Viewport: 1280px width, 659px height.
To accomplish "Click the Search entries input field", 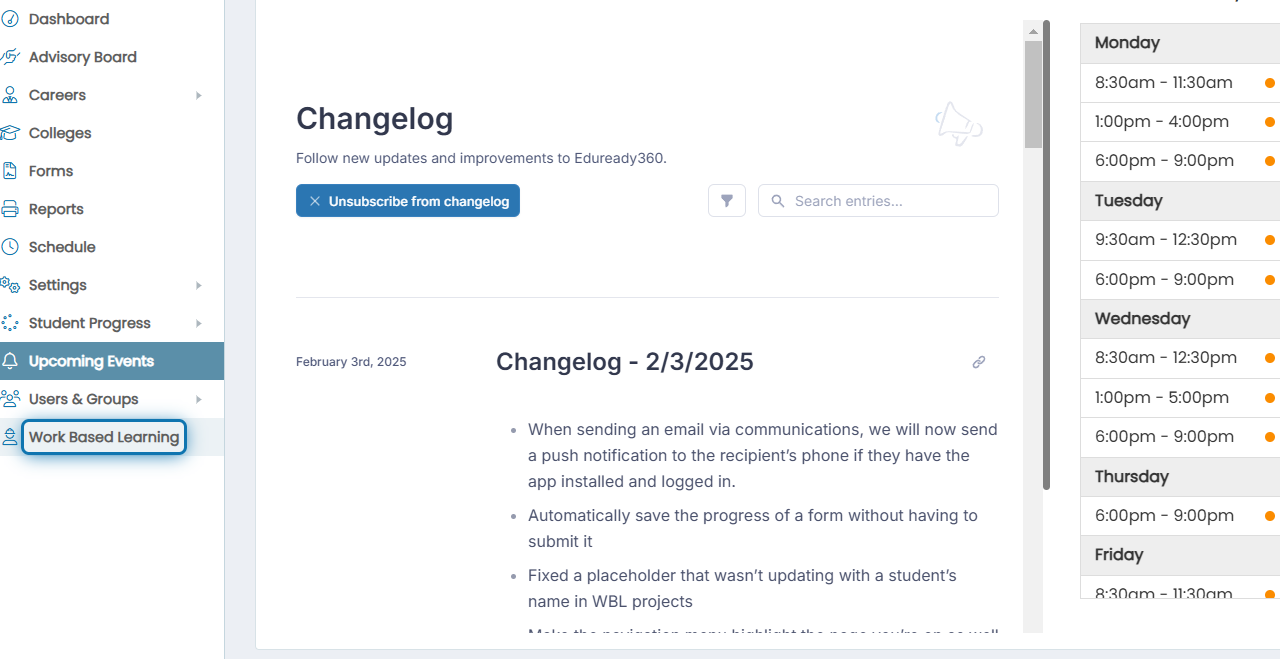I will [878, 201].
